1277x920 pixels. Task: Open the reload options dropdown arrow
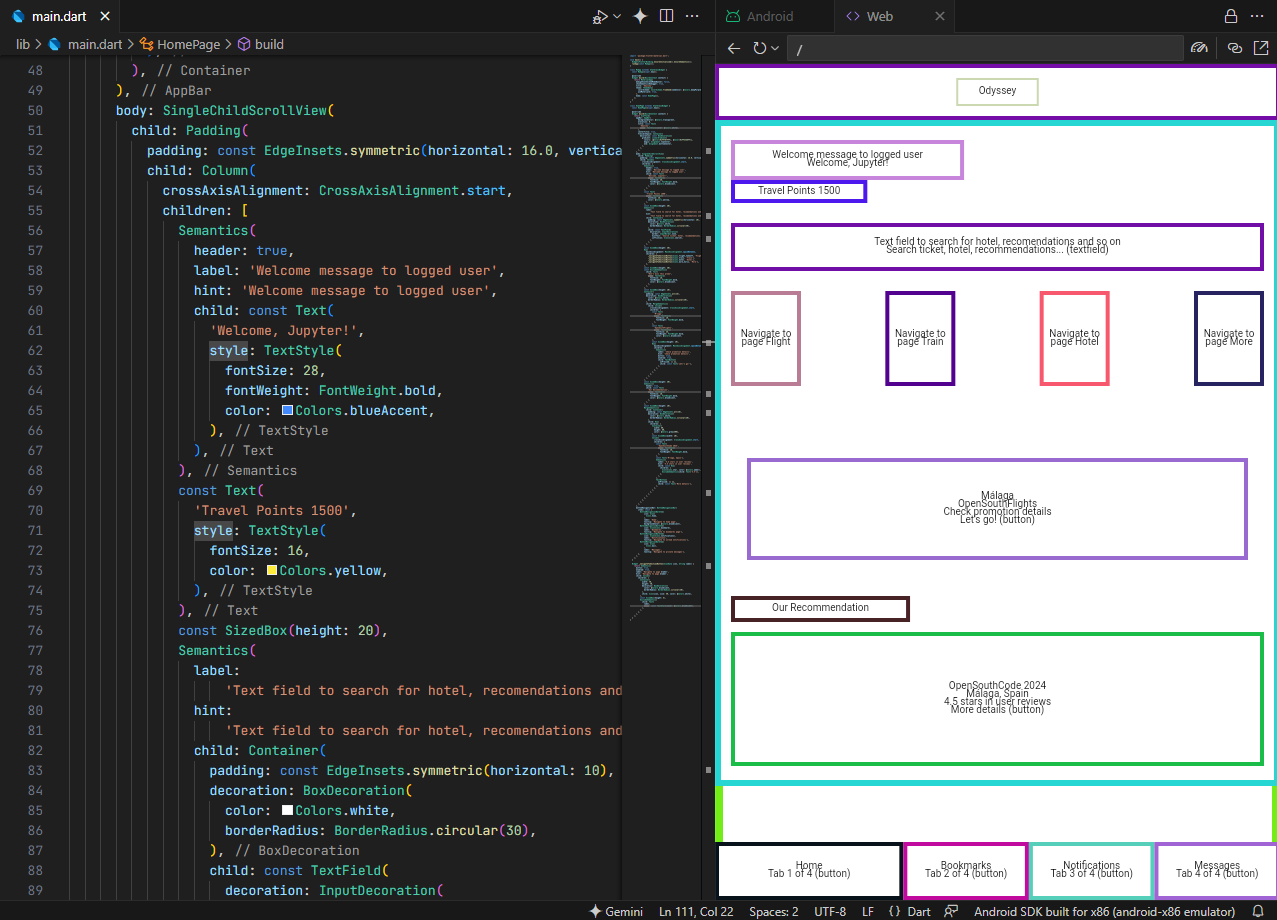[x=775, y=48]
